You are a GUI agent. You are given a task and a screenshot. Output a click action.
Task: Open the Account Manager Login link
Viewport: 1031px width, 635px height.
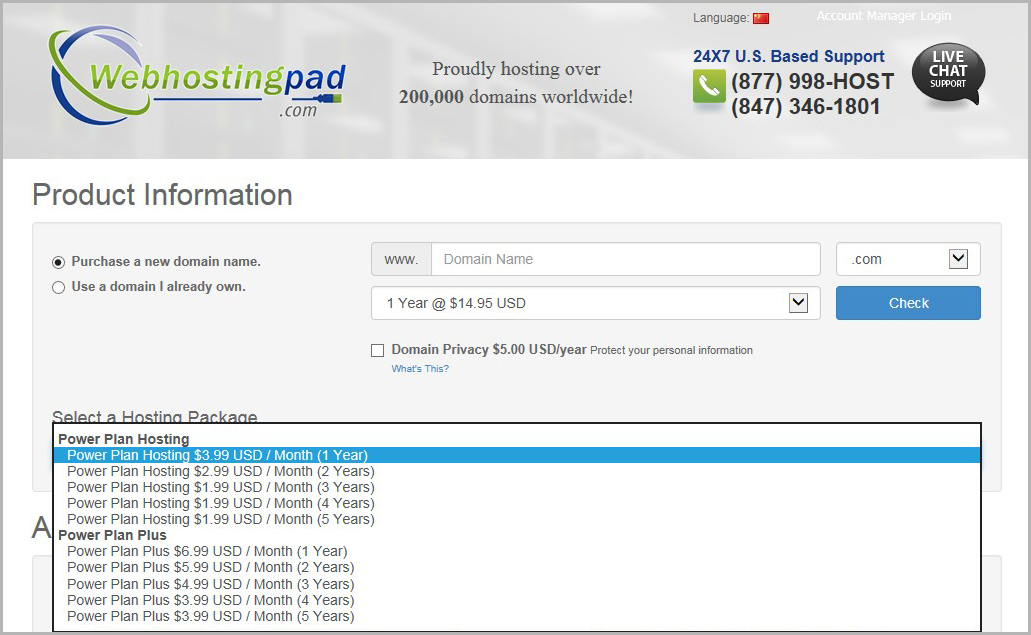coord(883,16)
